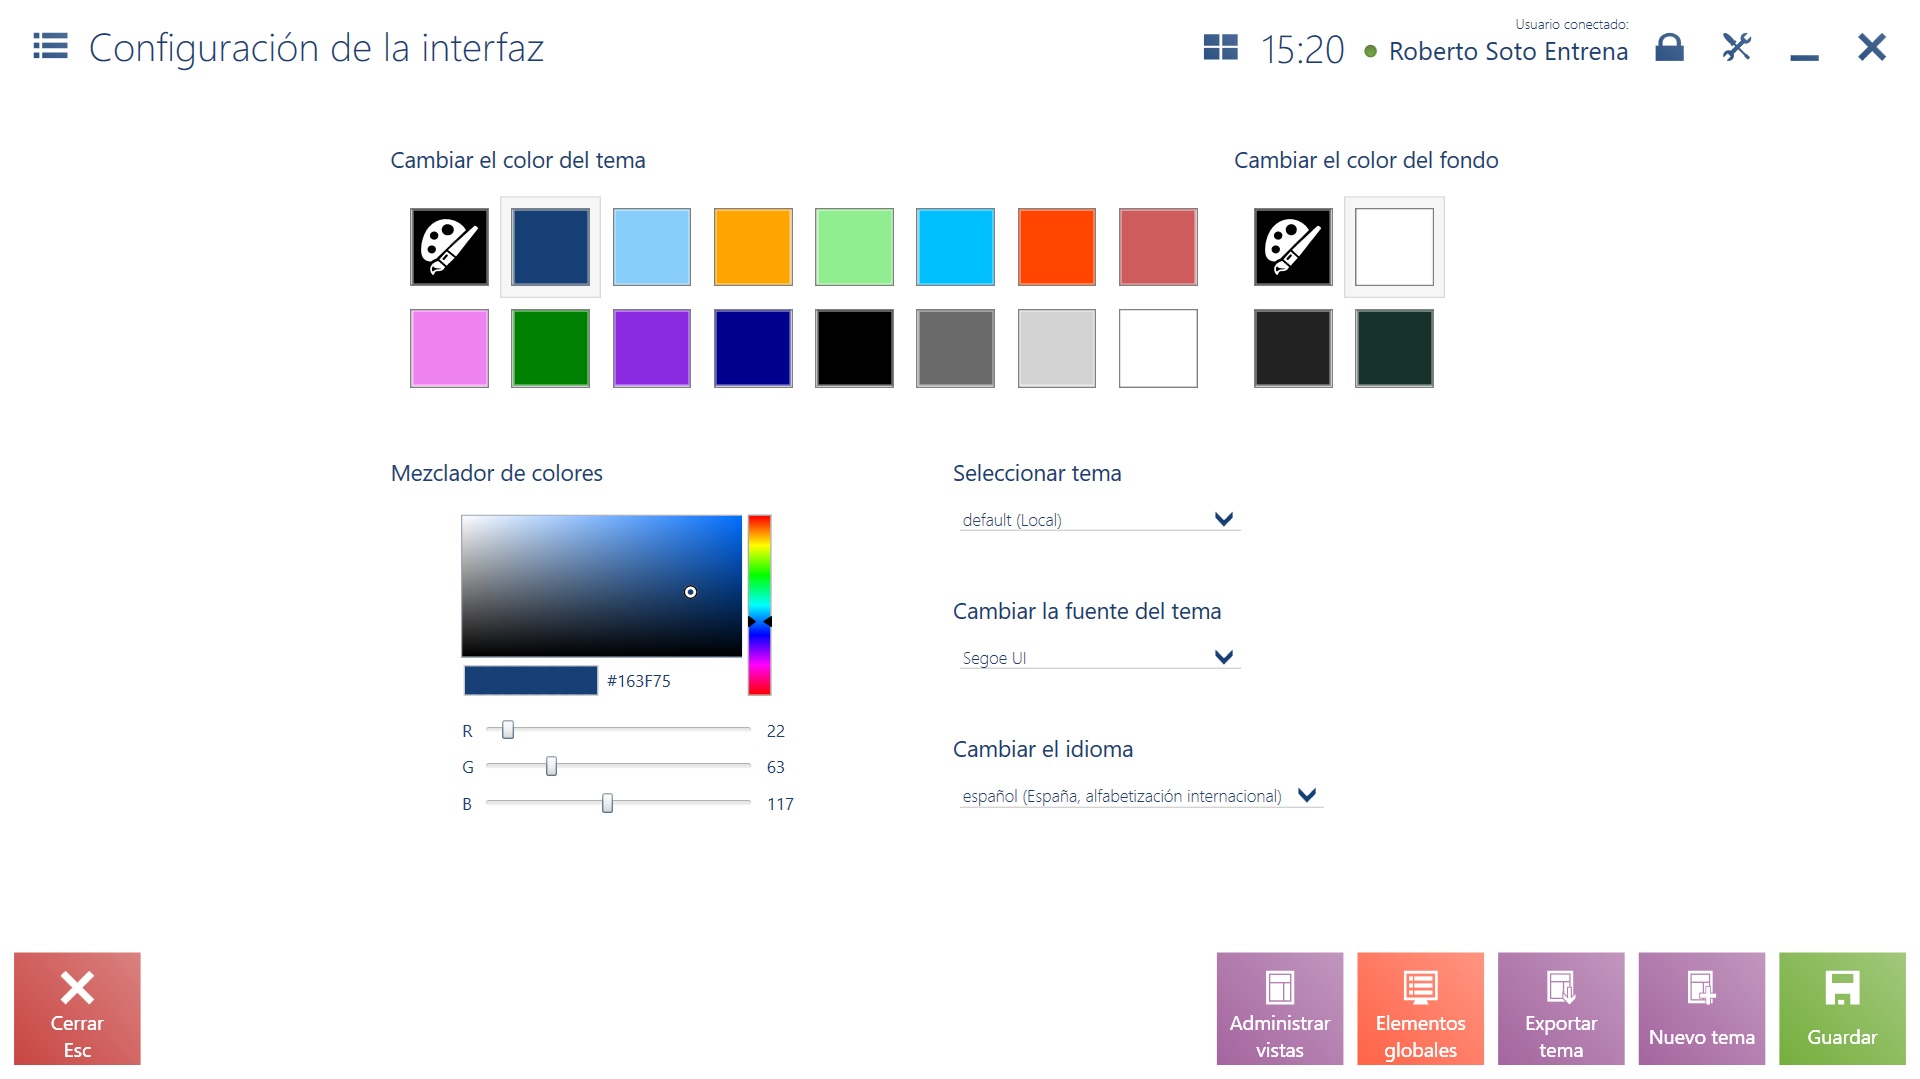Click inside the saturation color mixer square
1920x1079 pixels.
click(x=601, y=586)
